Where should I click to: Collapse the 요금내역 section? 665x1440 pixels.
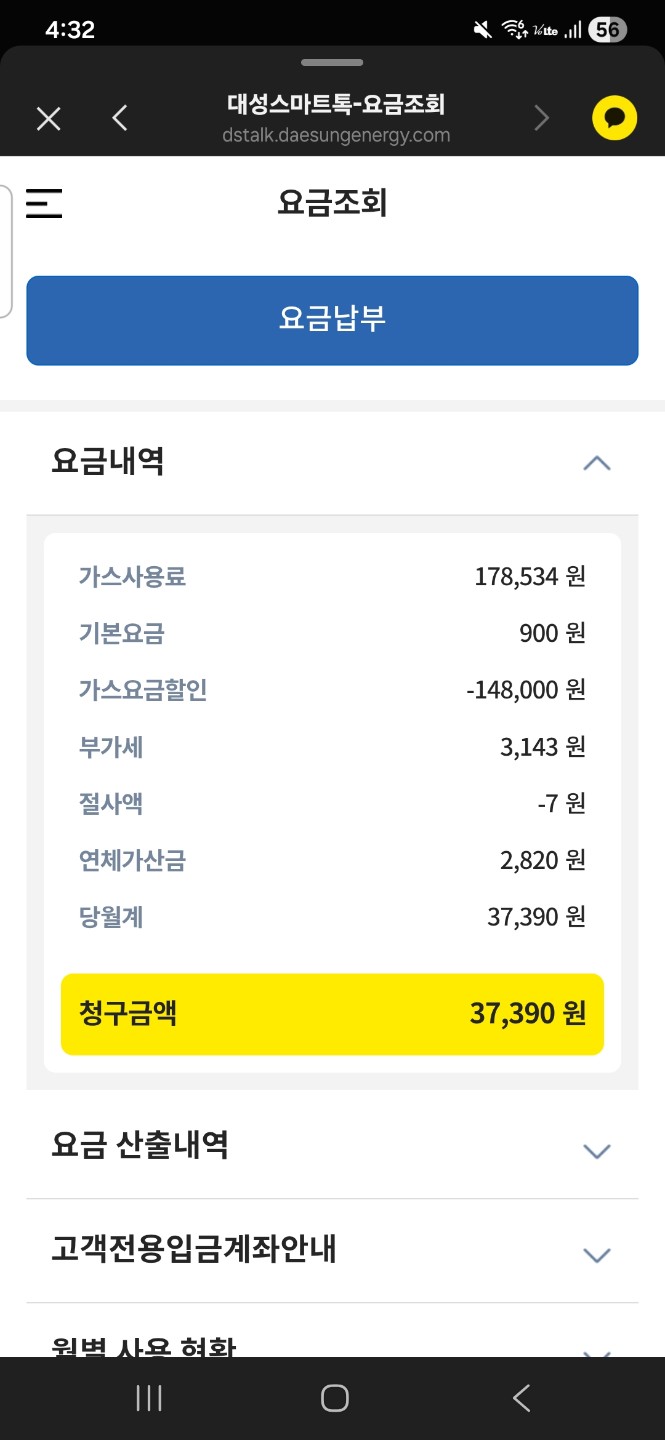tap(596, 463)
